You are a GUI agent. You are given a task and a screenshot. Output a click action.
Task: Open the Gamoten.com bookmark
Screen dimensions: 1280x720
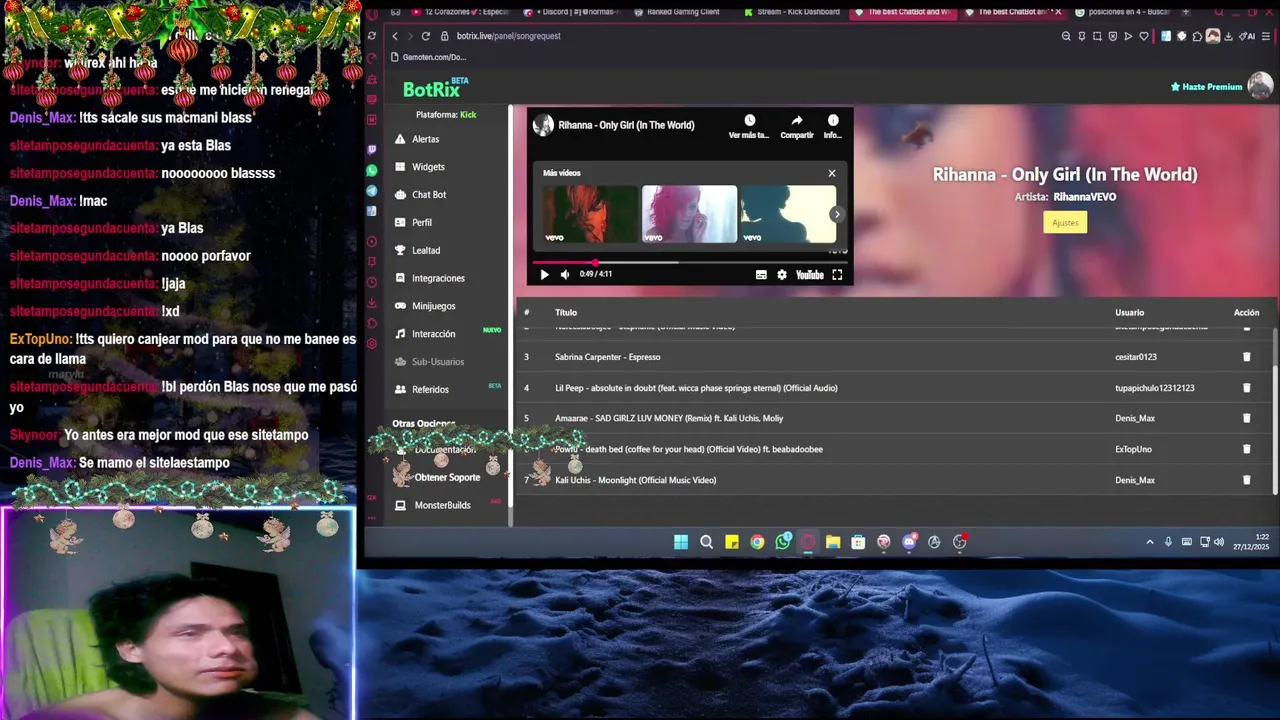427,57
